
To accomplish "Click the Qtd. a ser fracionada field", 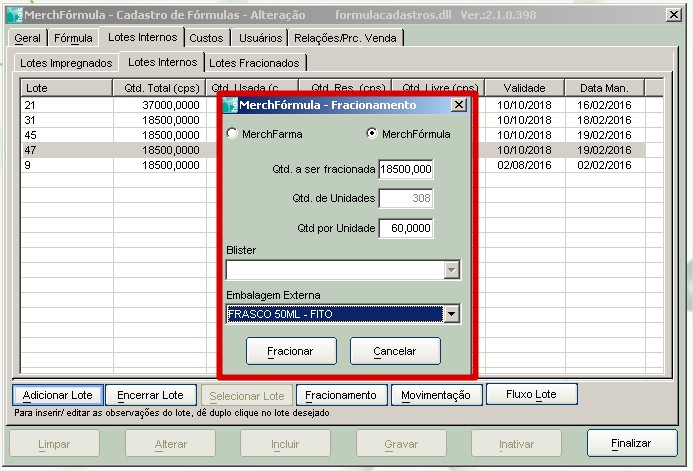I will pyautogui.click(x=406, y=169).
